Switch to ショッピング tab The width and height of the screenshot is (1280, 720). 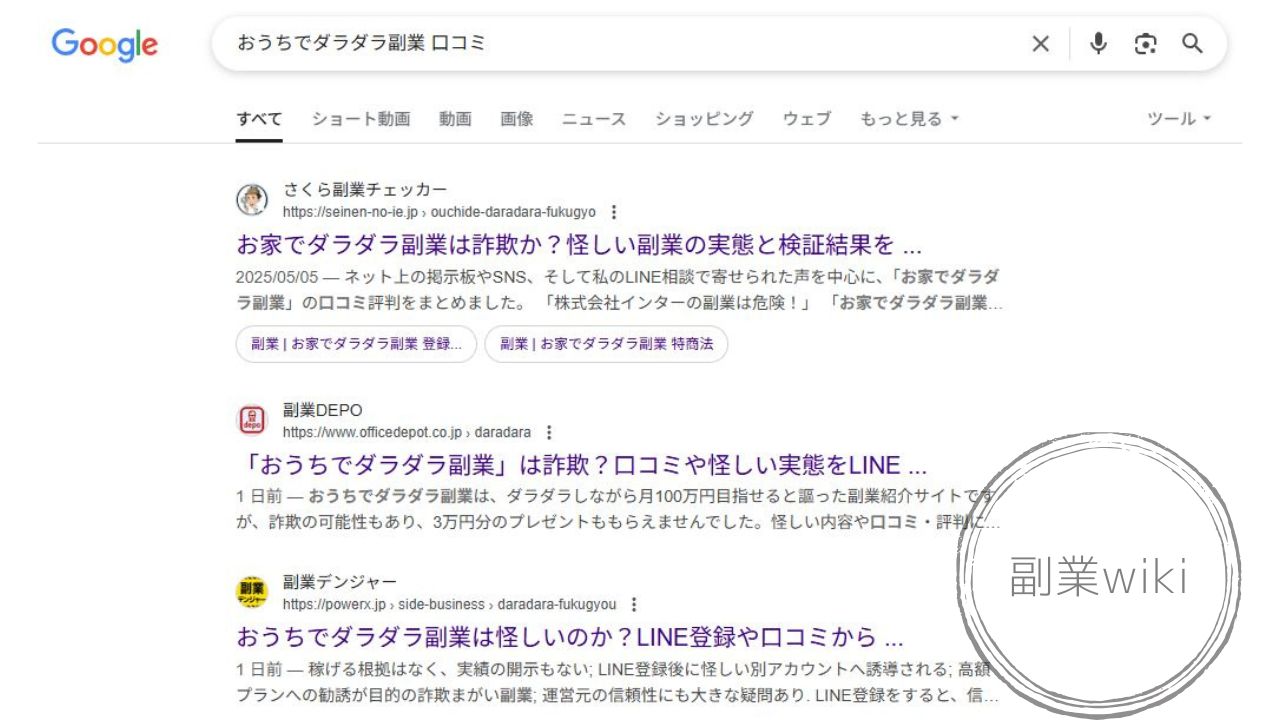pos(704,119)
